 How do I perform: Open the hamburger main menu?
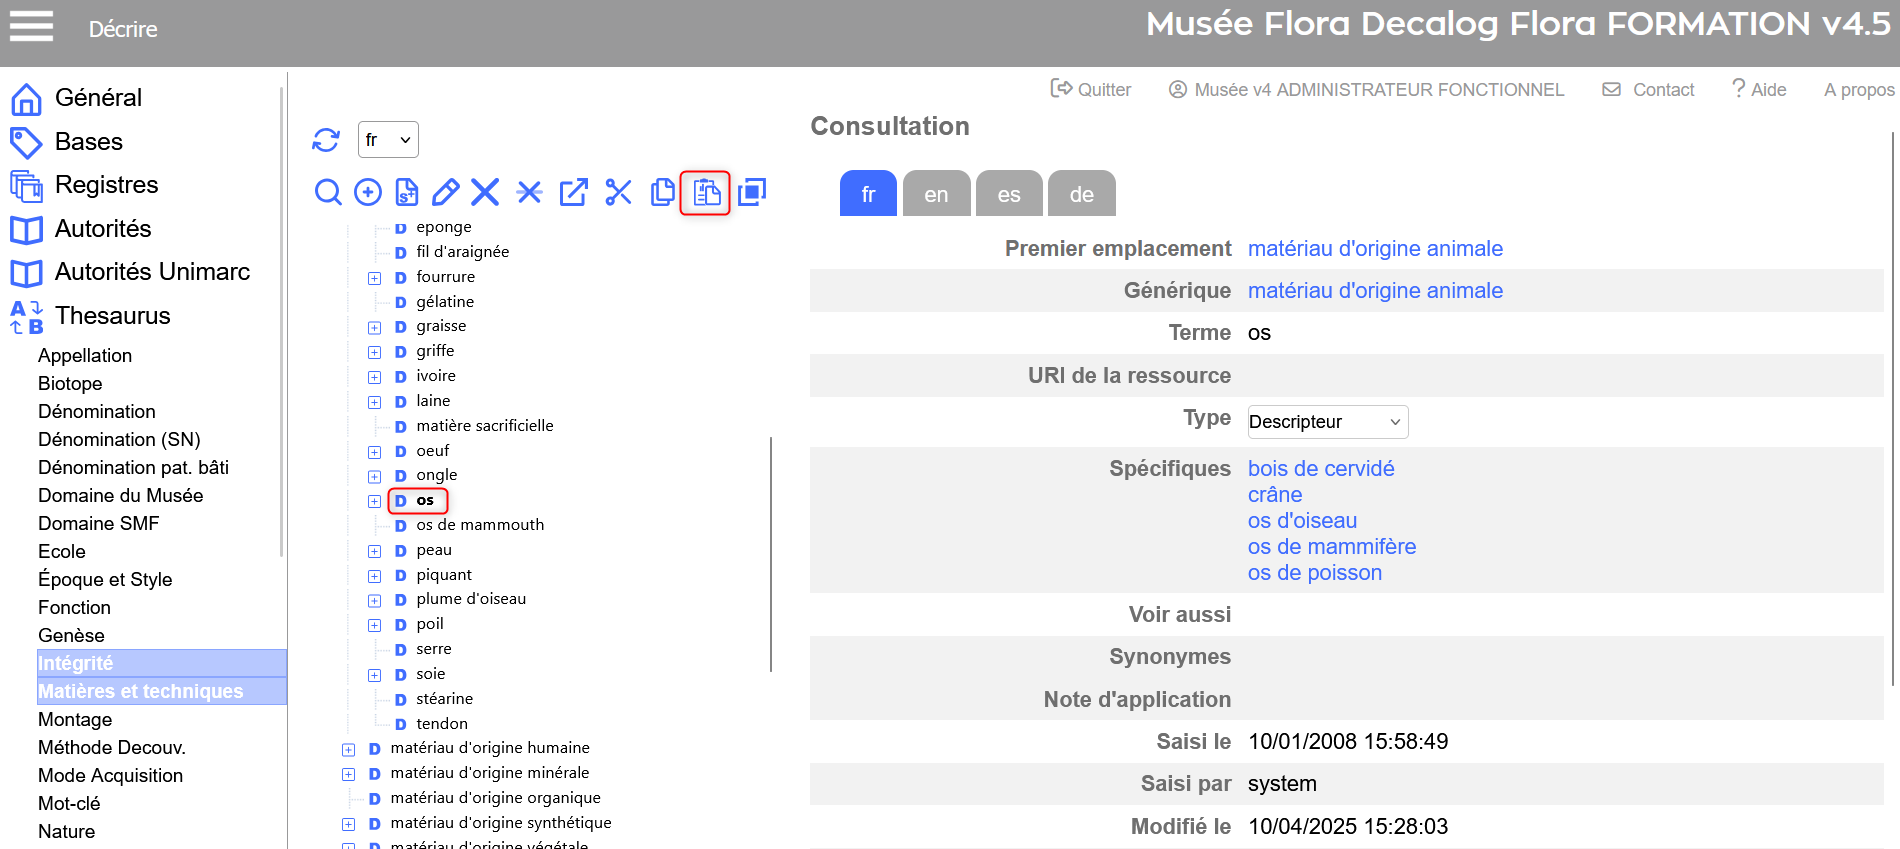(x=31, y=27)
